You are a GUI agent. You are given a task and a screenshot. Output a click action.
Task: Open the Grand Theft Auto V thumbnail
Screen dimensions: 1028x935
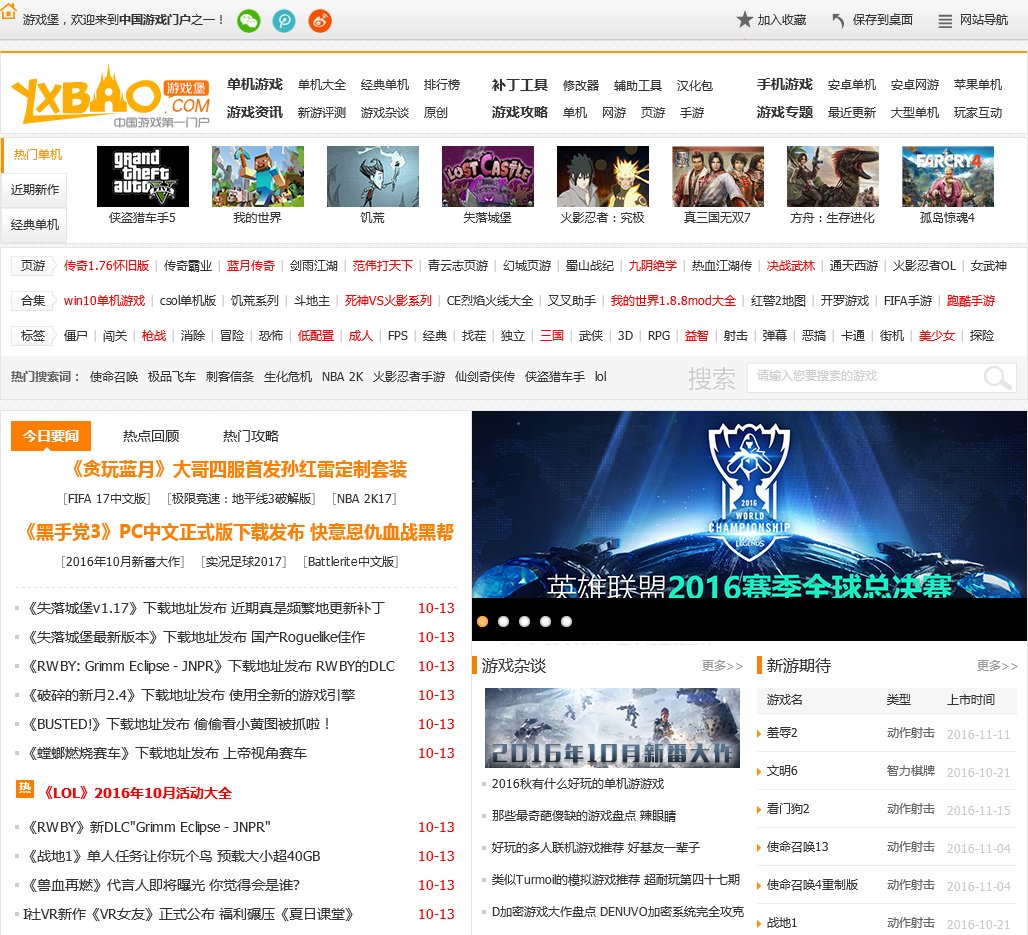coord(142,176)
